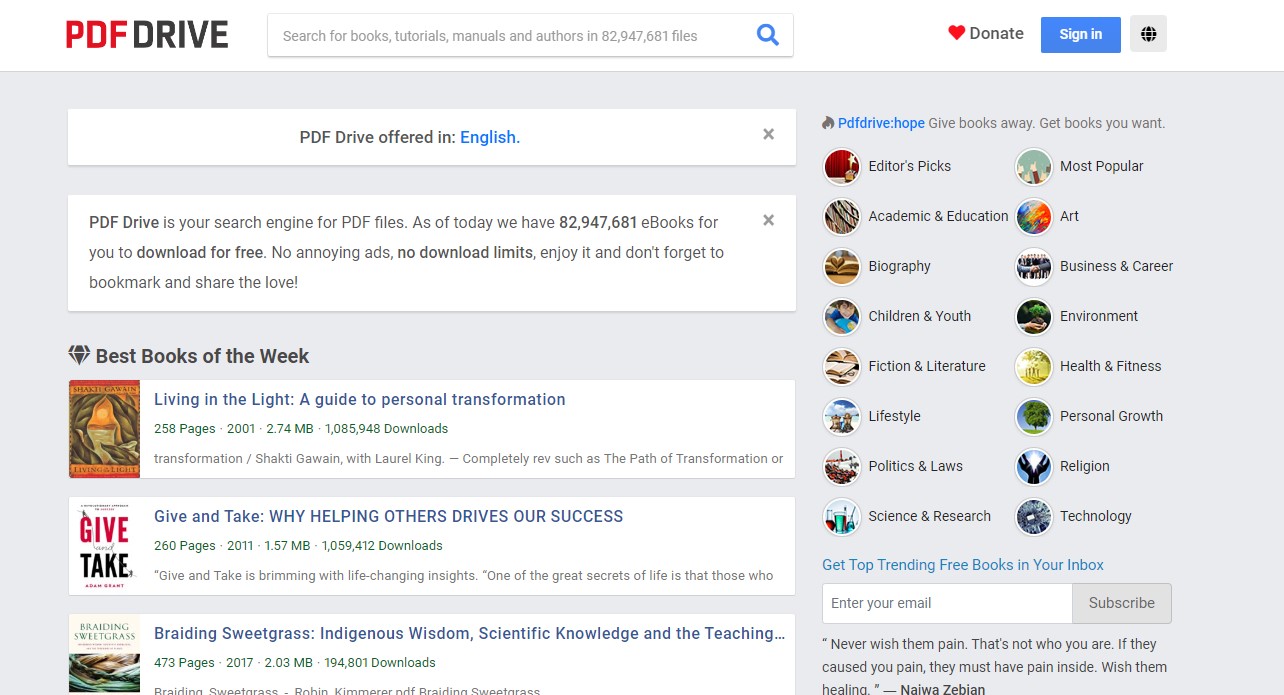Open the Biography category

(x=898, y=266)
